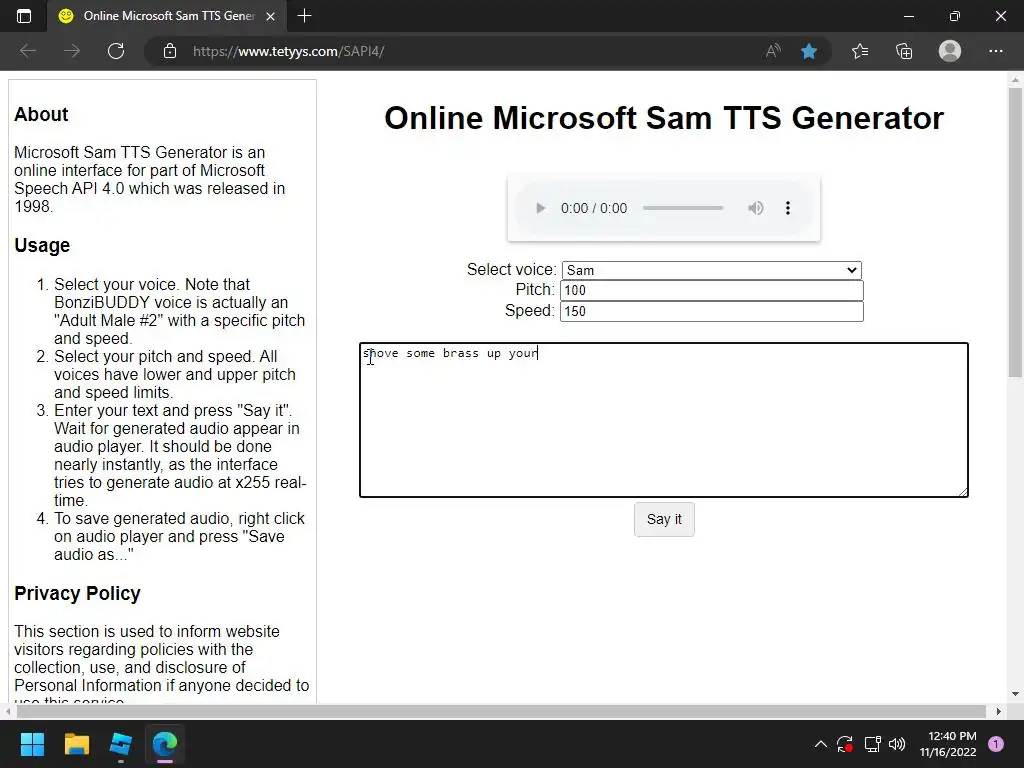Click the Speed input field

coord(712,311)
